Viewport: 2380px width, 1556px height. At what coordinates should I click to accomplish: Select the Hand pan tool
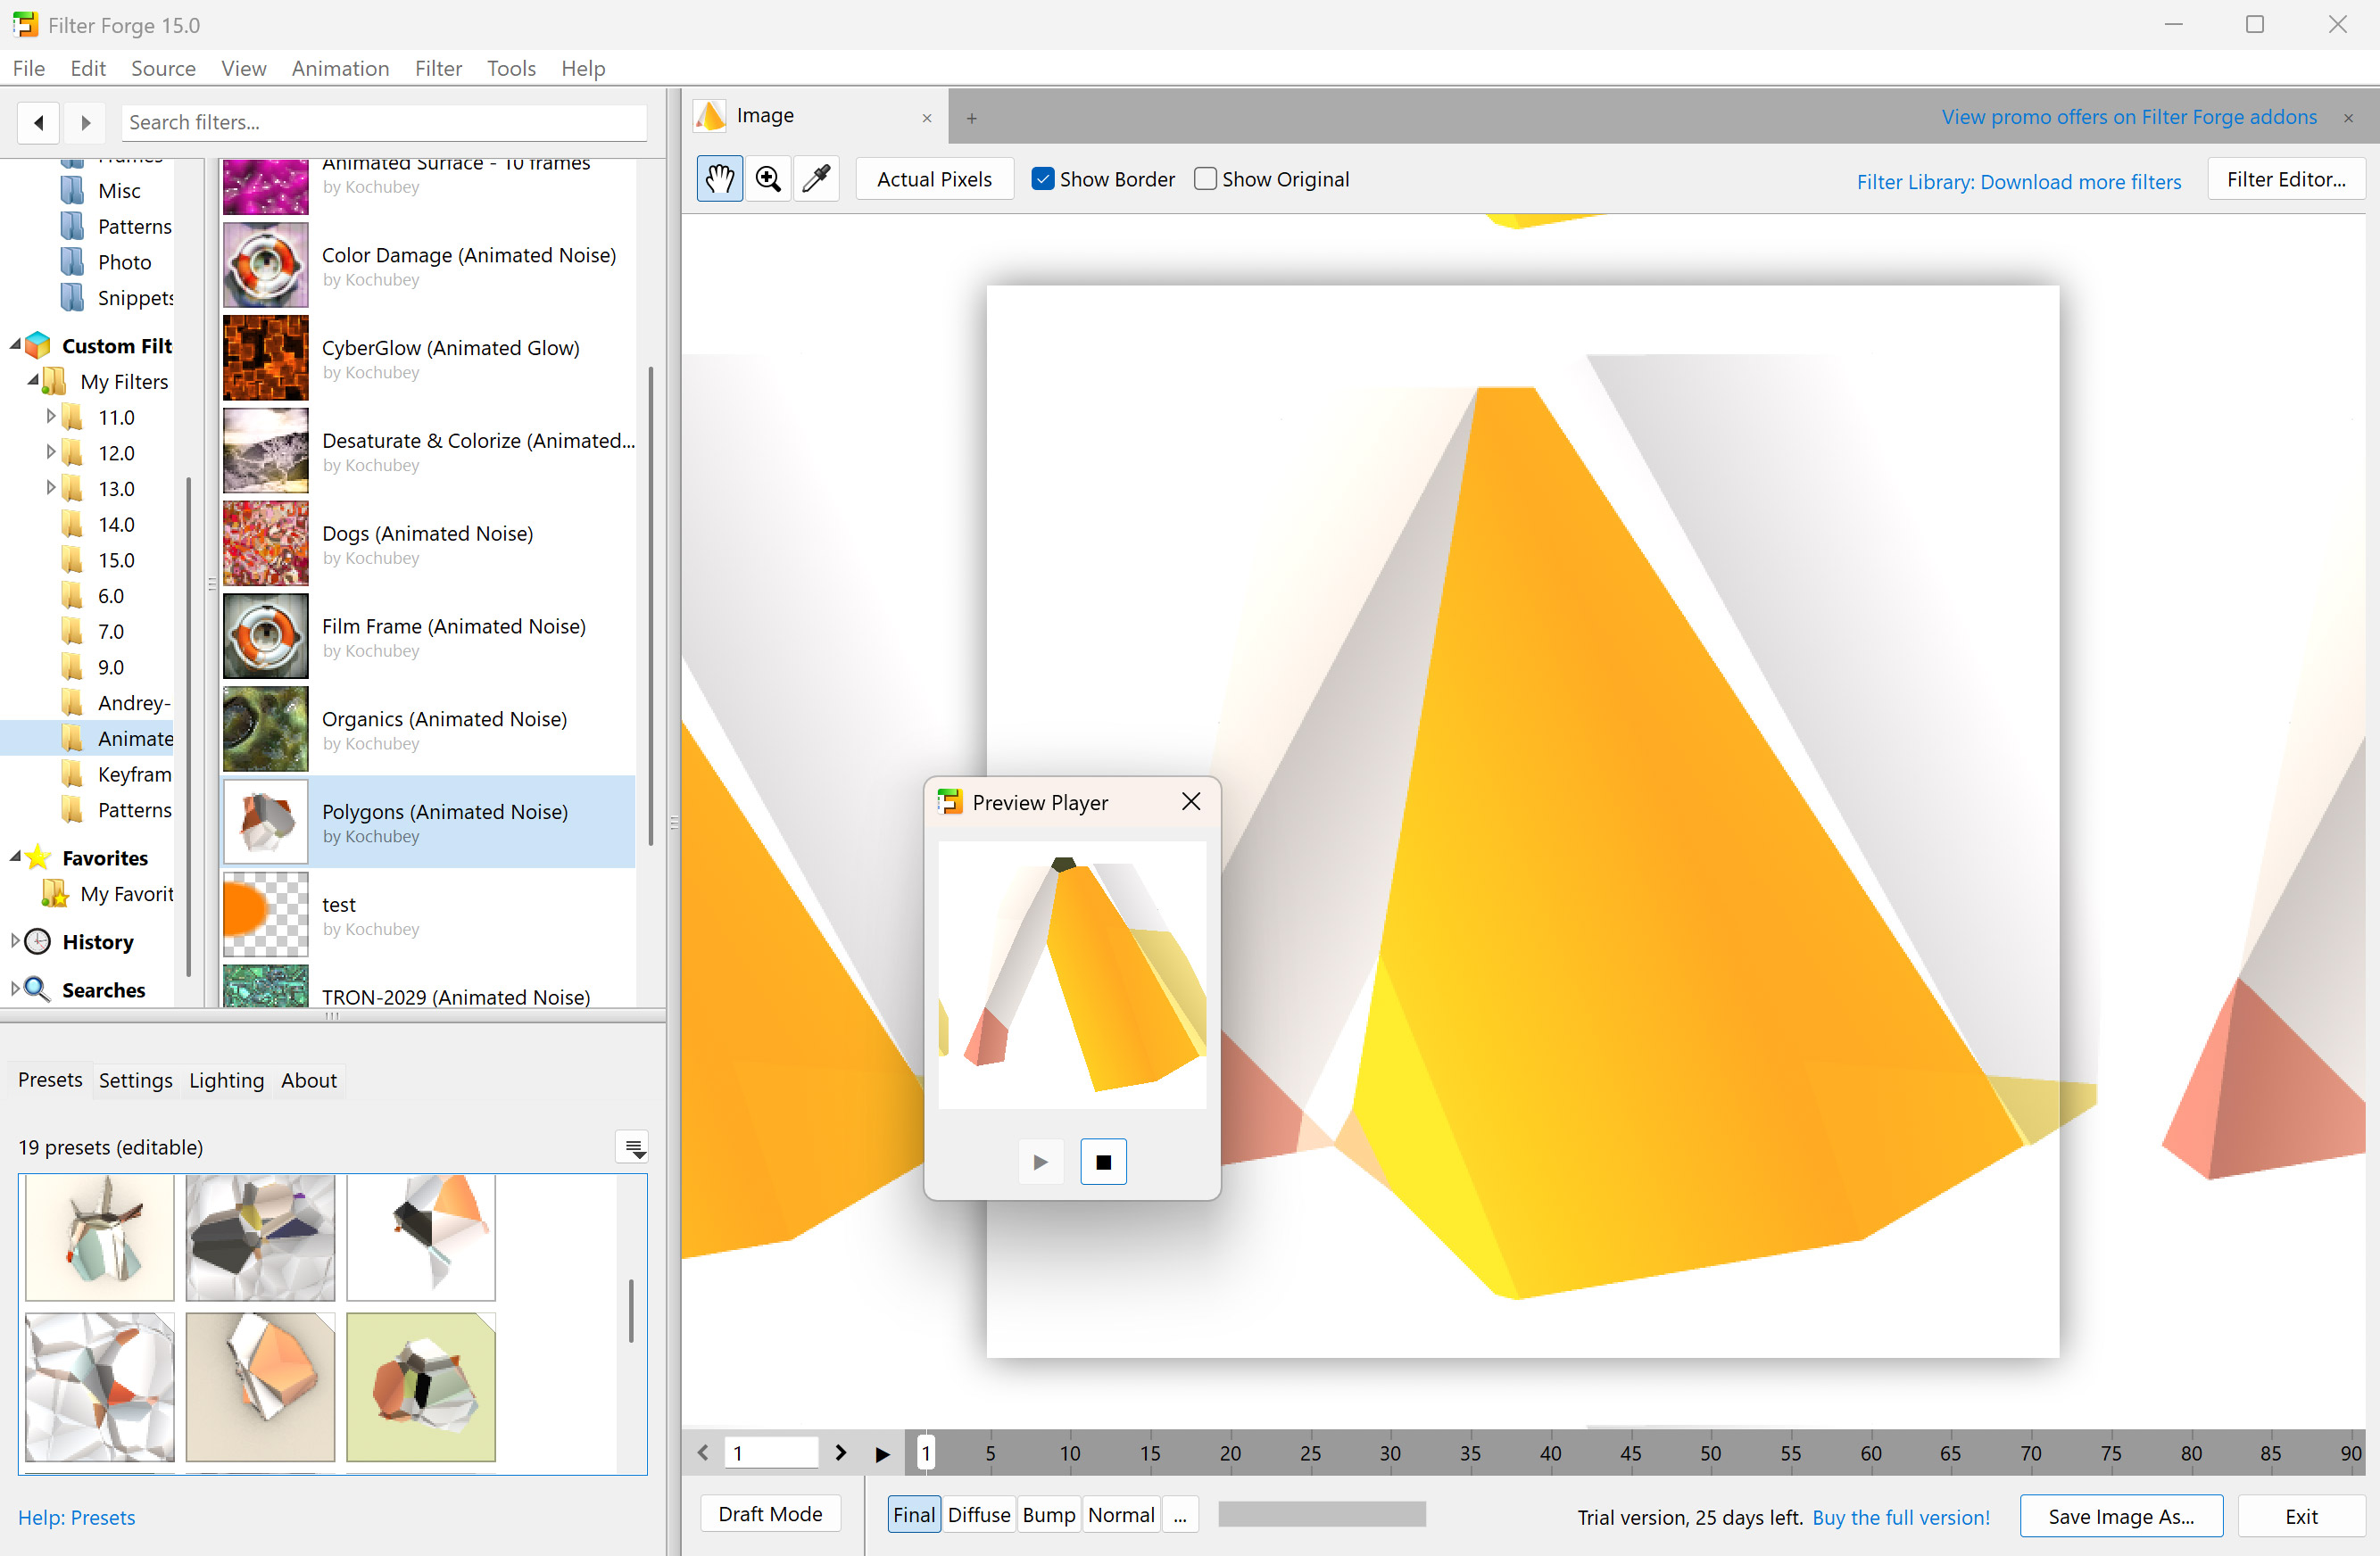point(719,179)
